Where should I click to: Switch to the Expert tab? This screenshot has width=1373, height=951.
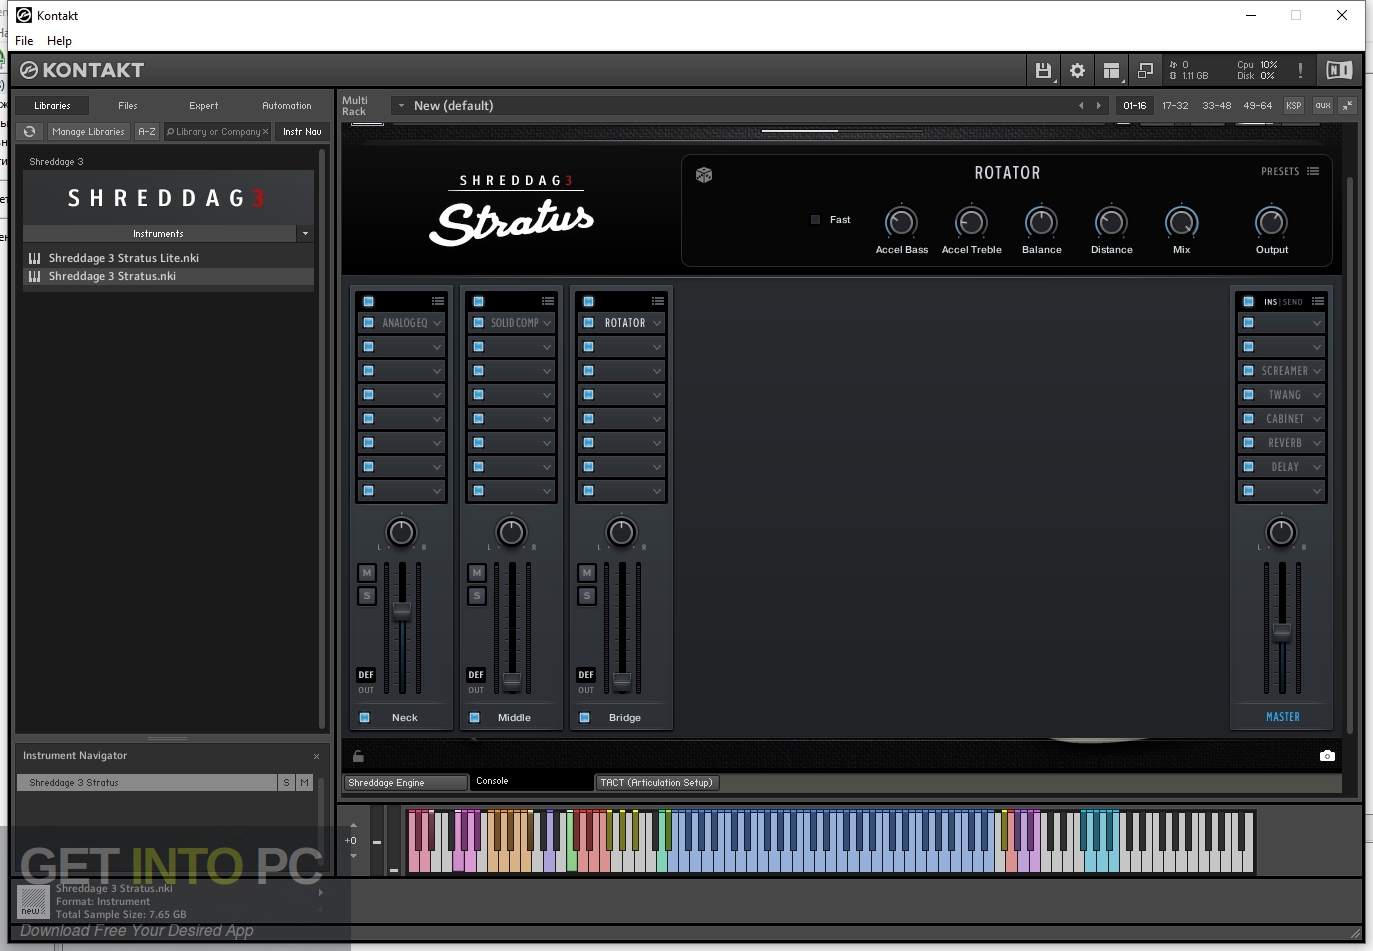204,105
